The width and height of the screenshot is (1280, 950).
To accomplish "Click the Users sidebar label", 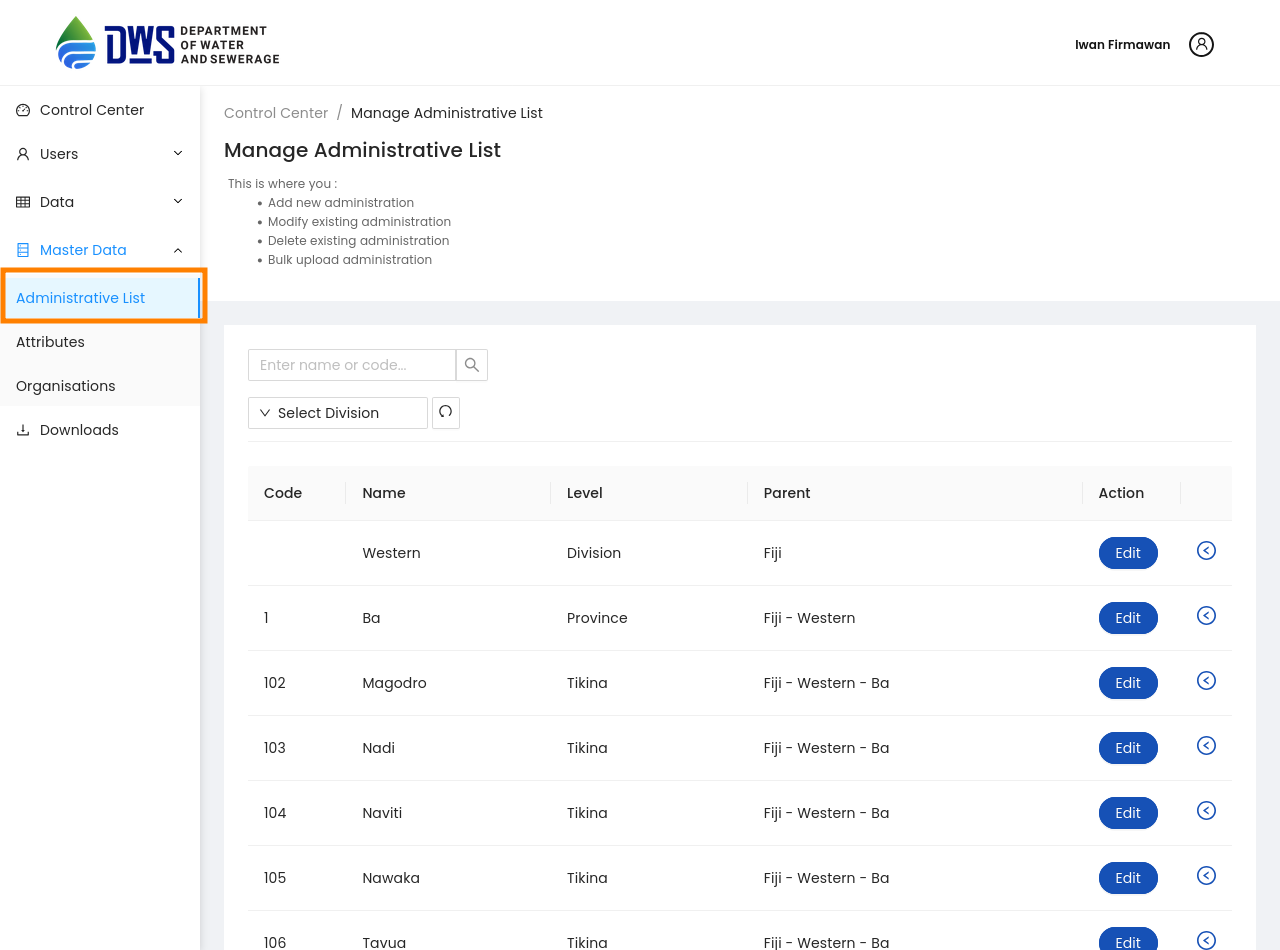I will 59,154.
